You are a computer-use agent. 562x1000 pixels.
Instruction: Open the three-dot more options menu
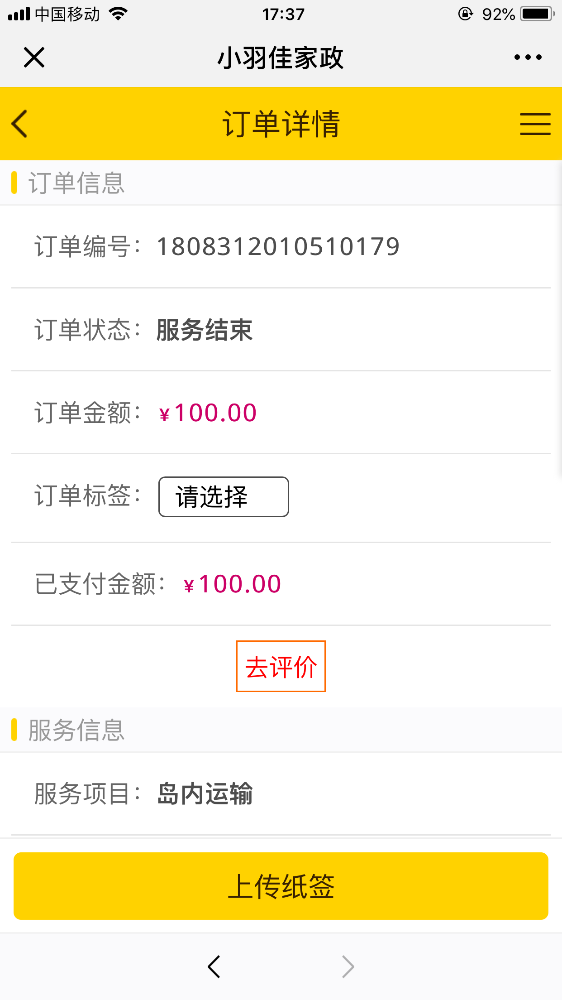[x=528, y=58]
